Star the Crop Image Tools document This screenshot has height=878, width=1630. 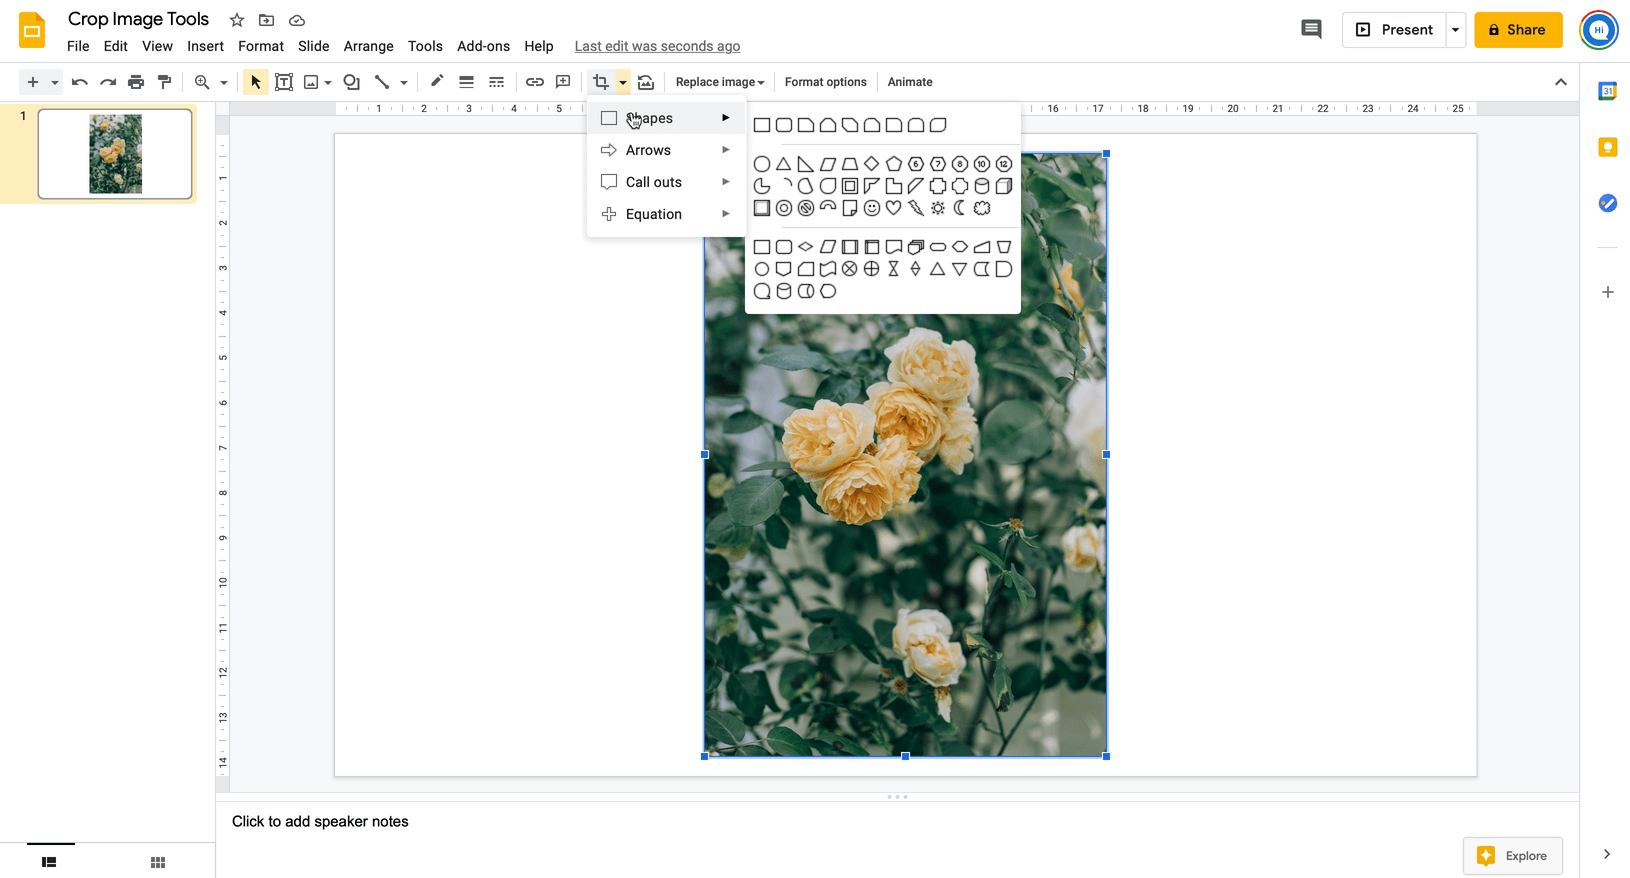237,20
